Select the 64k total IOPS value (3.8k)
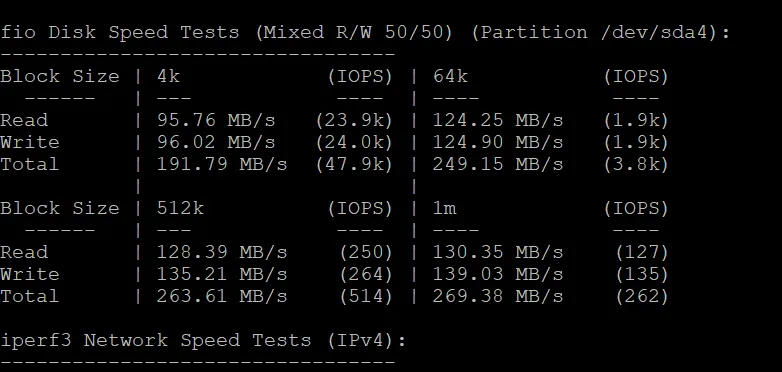This screenshot has width=782, height=372. pos(636,165)
